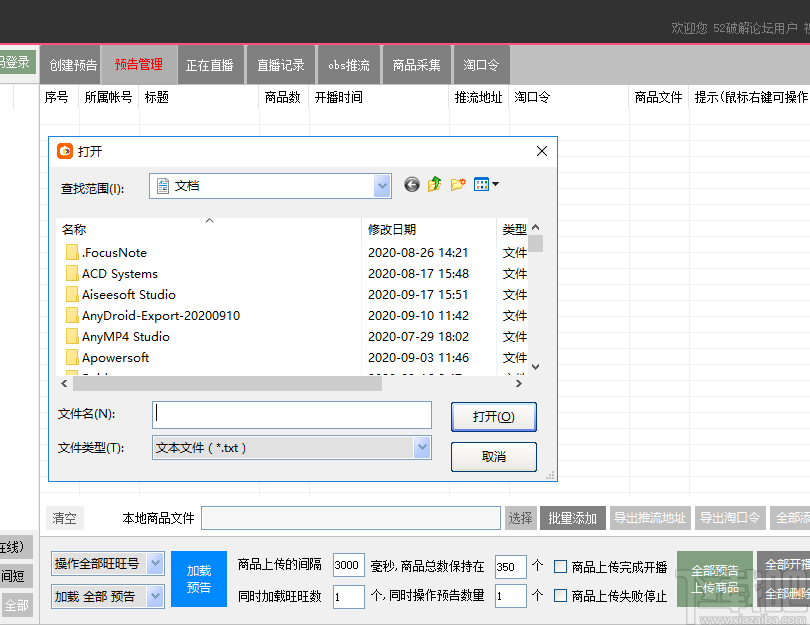This screenshot has height=625, width=810.
Task: Switch to the obs推流 tab
Action: tap(349, 65)
